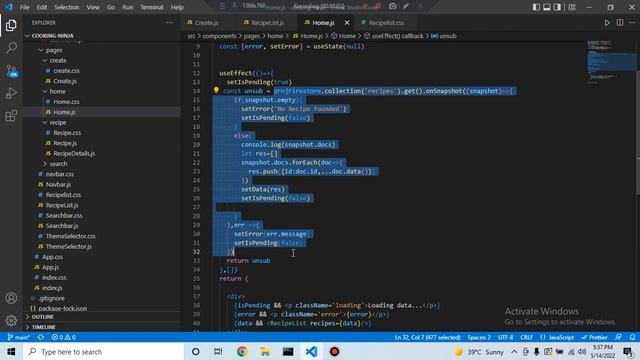Image resolution: width=640 pixels, height=360 pixels.
Task: Collapse the home folder
Action: point(57,91)
